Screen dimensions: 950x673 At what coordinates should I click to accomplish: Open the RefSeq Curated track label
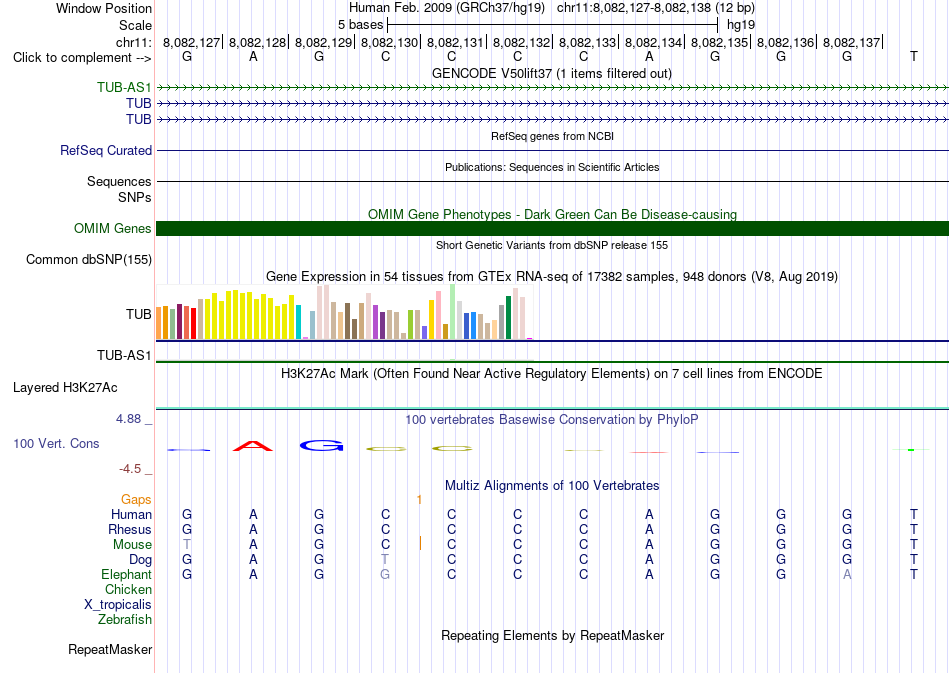(x=106, y=150)
